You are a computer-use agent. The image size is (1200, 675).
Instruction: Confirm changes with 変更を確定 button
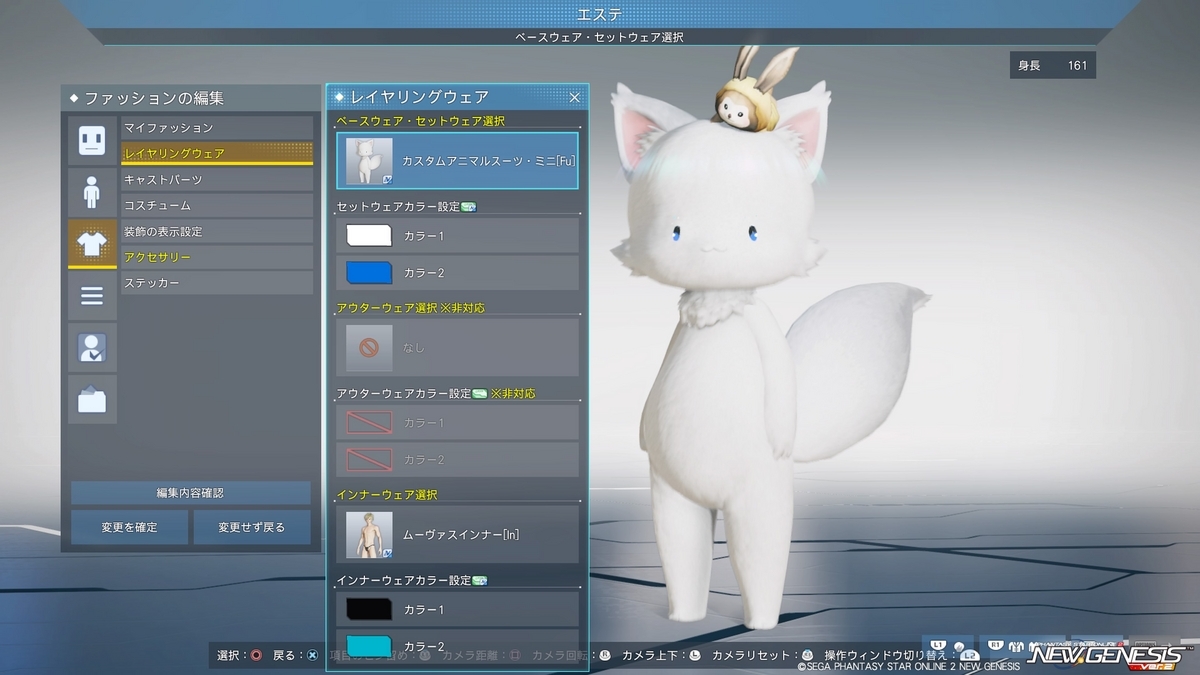click(x=129, y=527)
